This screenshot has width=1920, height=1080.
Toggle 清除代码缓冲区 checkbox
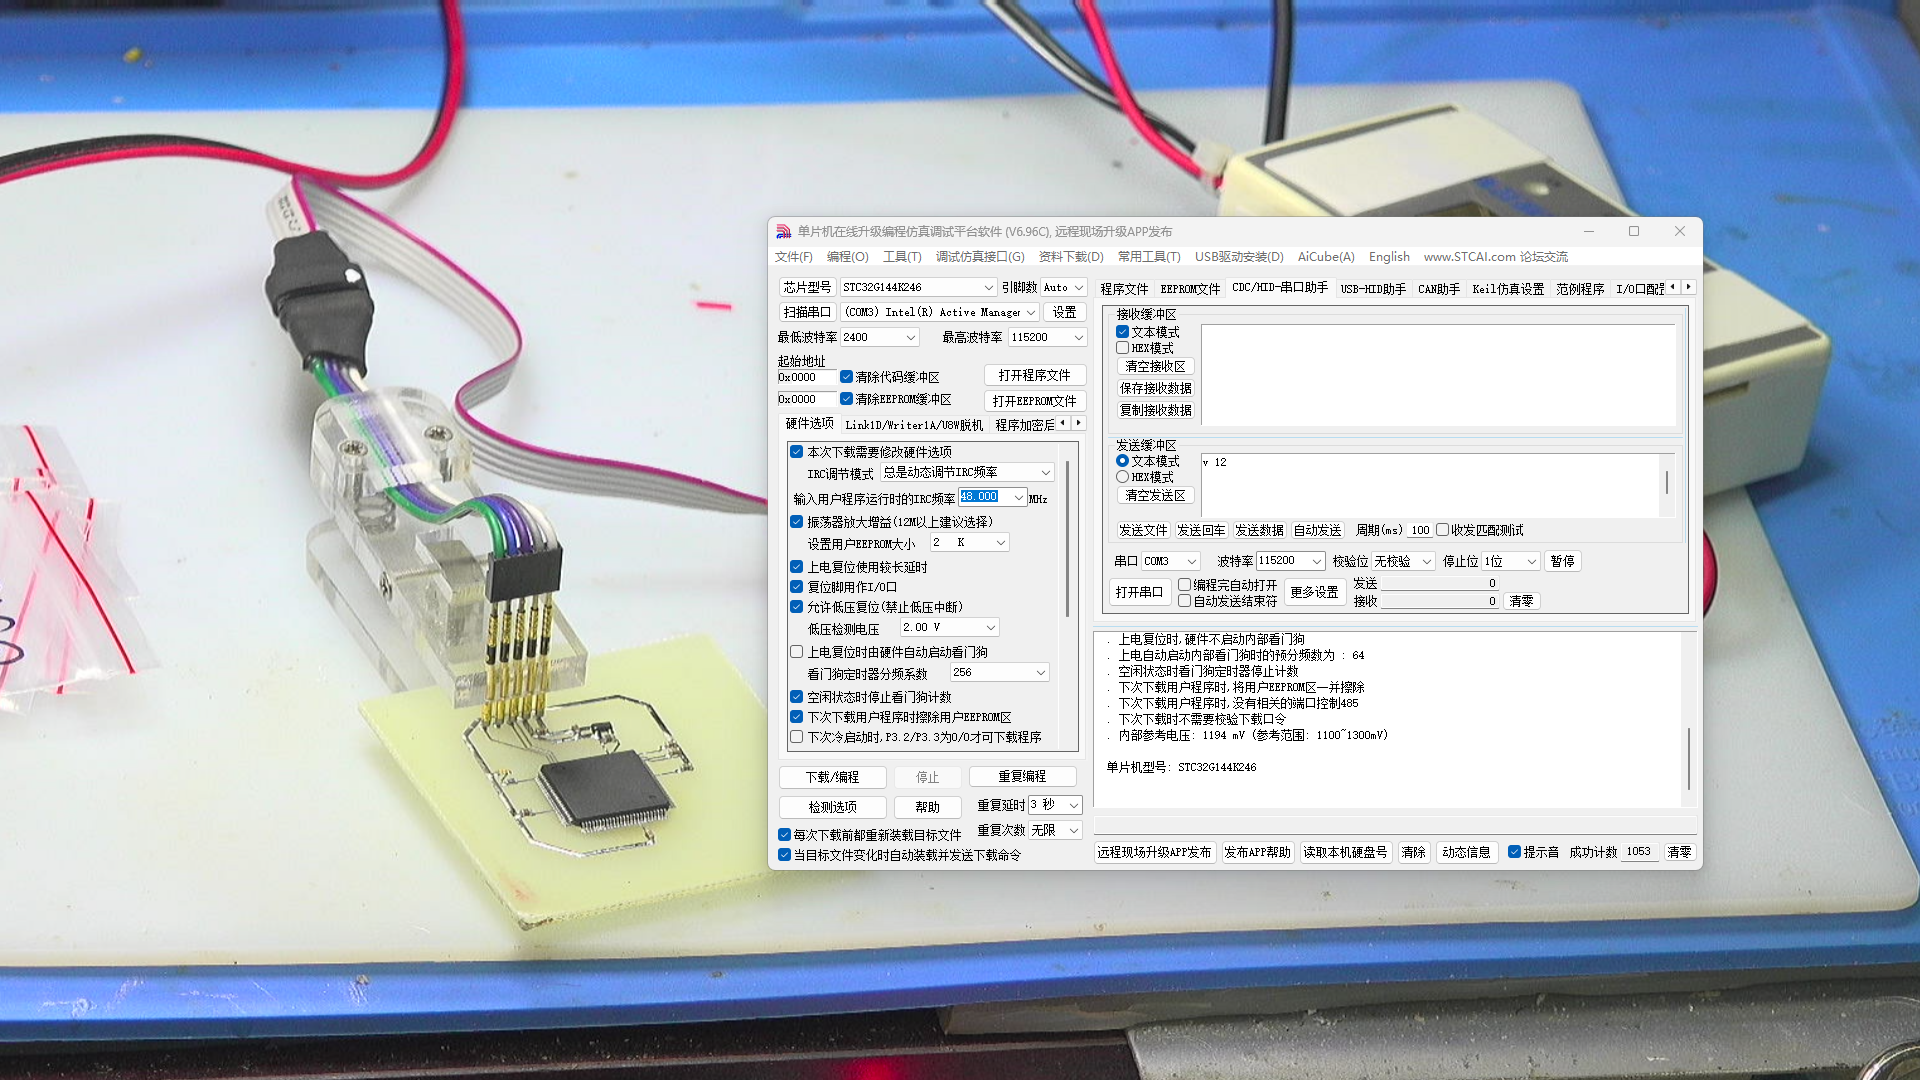(x=846, y=377)
